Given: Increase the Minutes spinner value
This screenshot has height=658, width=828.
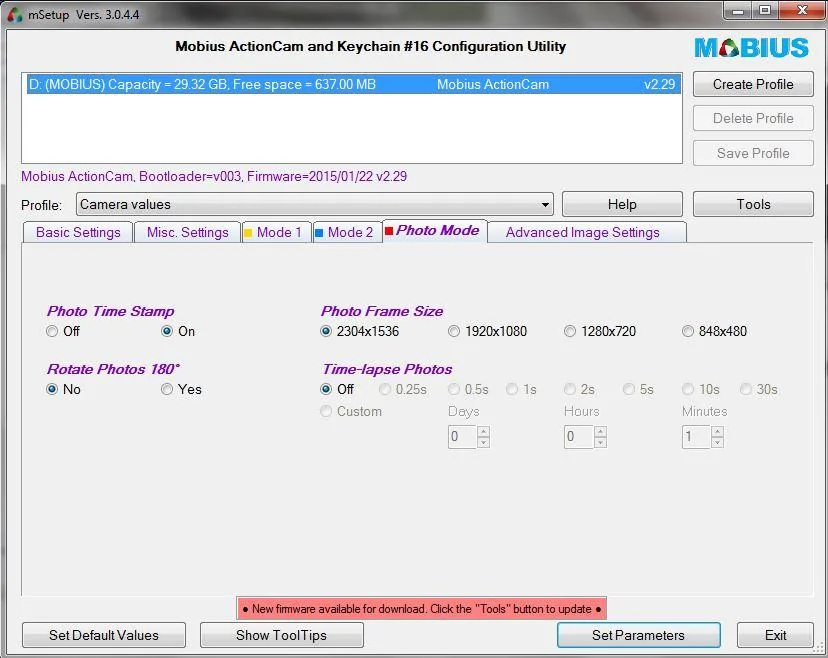Looking at the screenshot, I should tap(717, 431).
